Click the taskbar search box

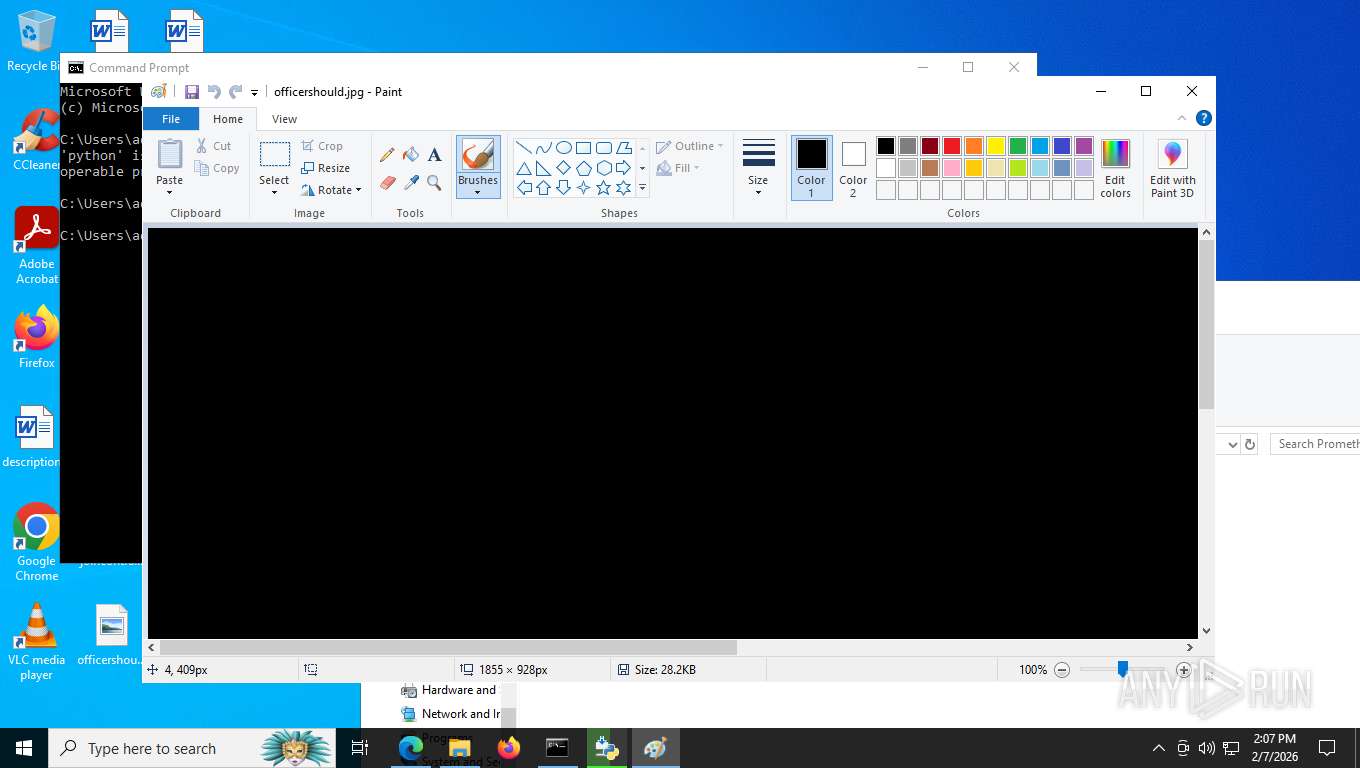tap(192, 748)
